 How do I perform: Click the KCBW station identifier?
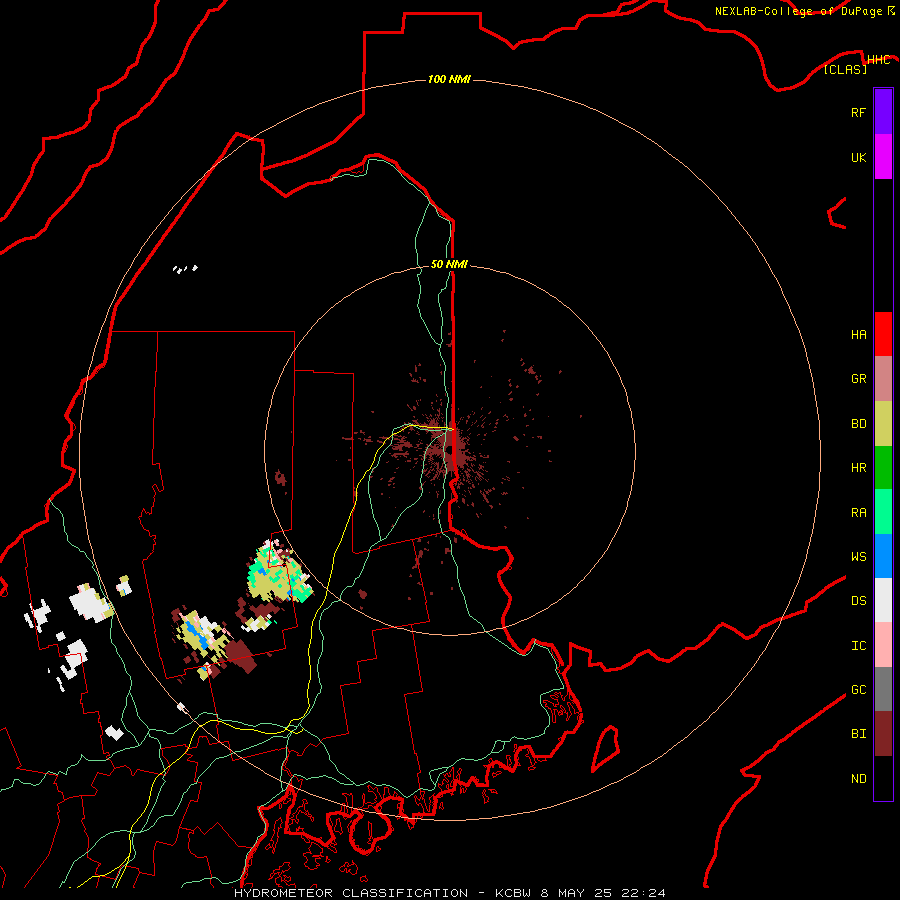(x=513, y=893)
